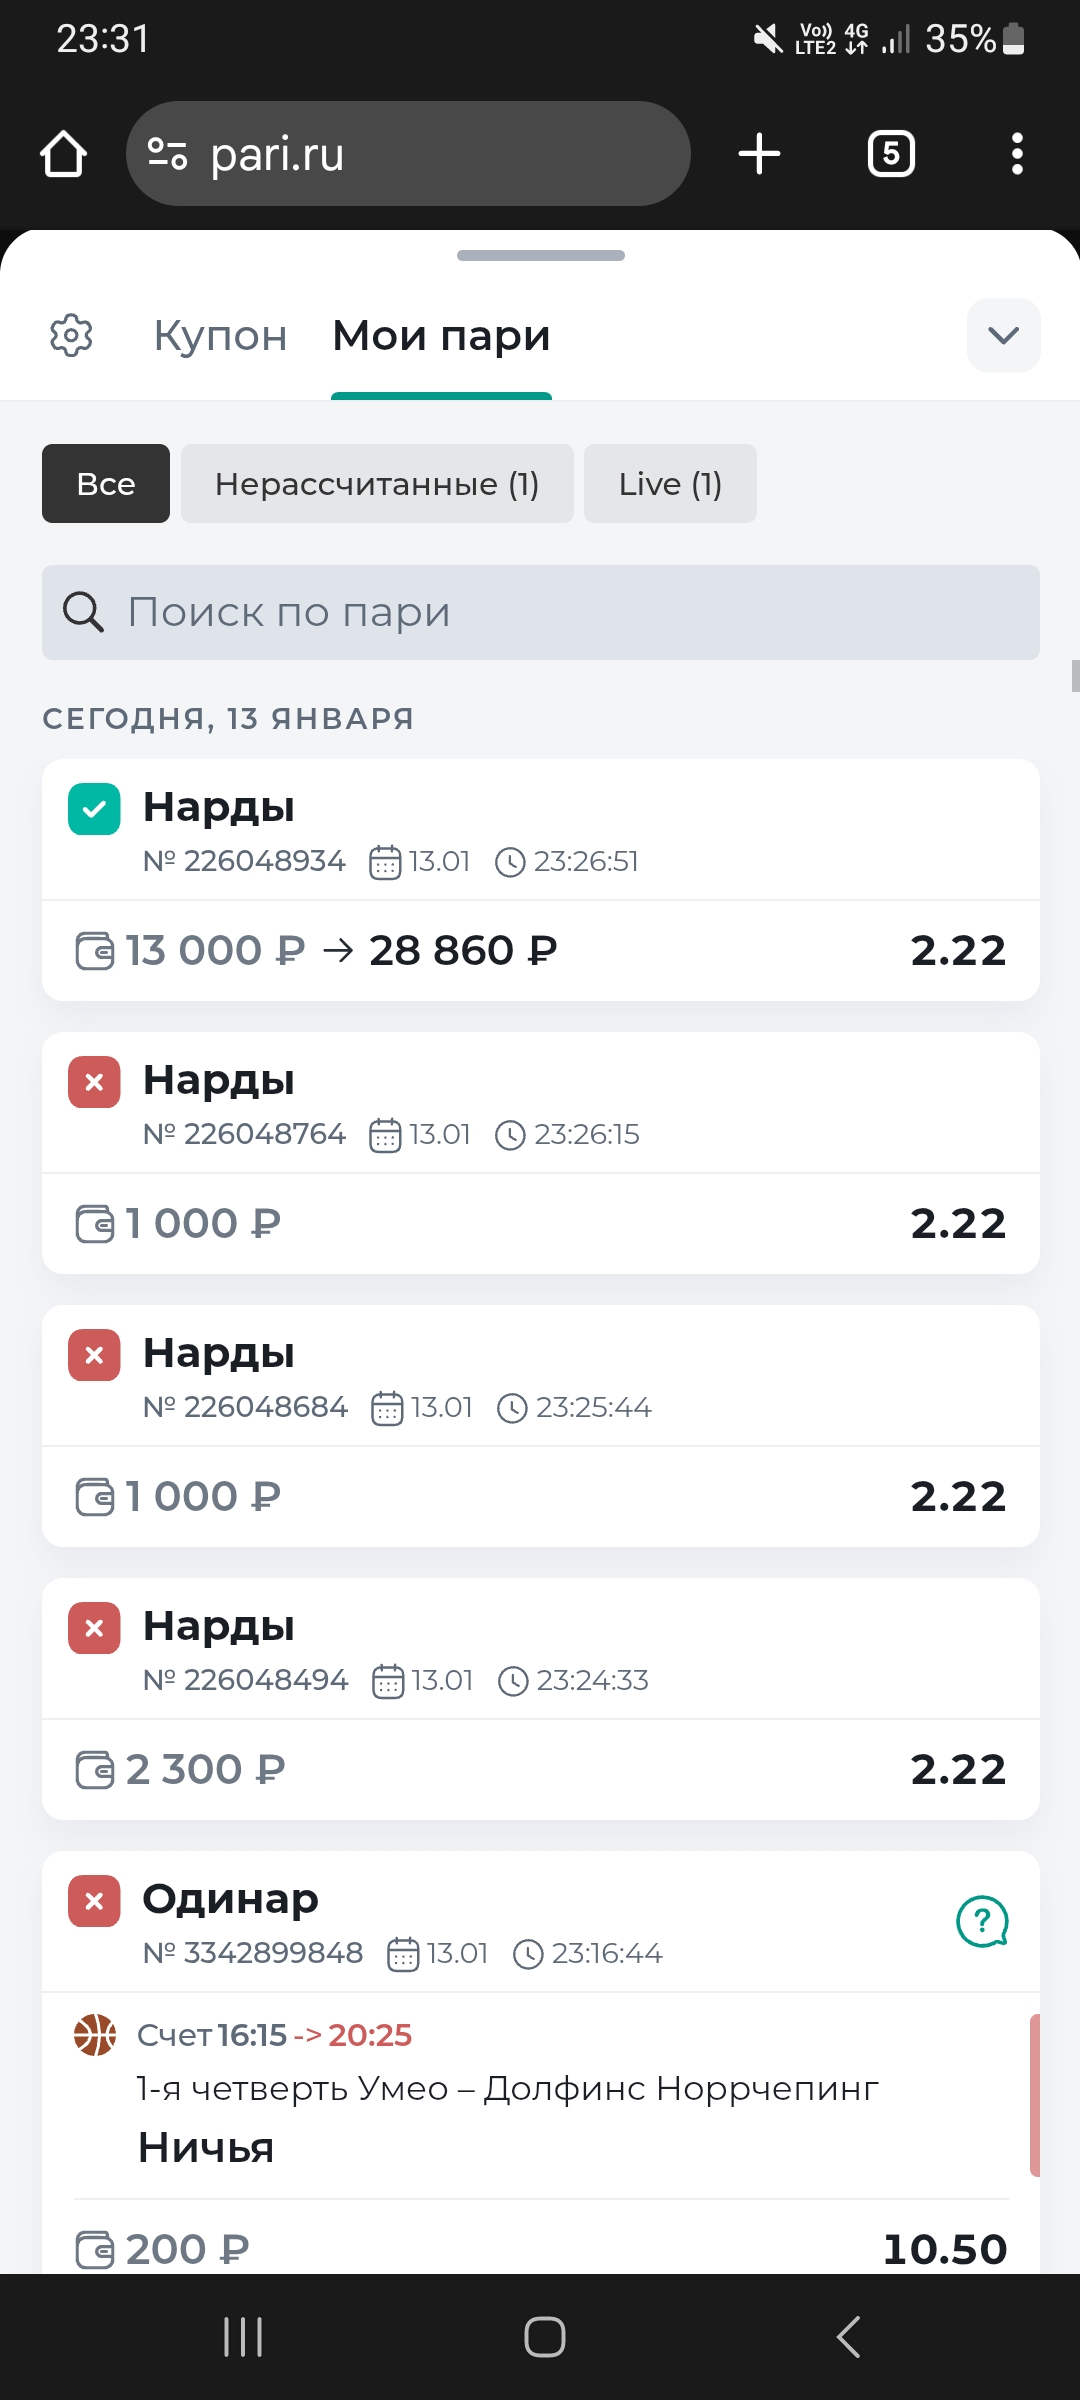Expand lost Нарды bet № 226048494

pos(540,1649)
